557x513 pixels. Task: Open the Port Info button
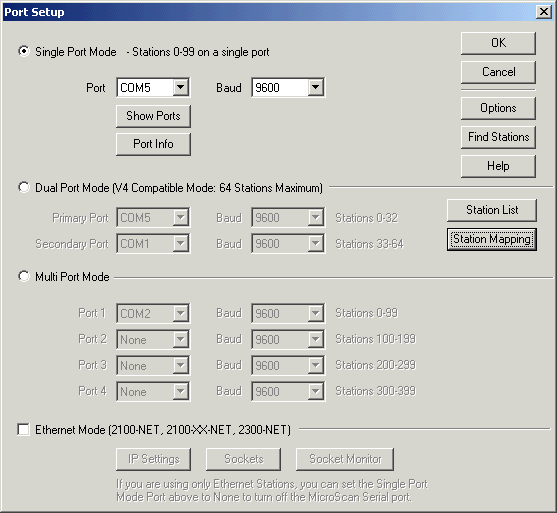153,144
